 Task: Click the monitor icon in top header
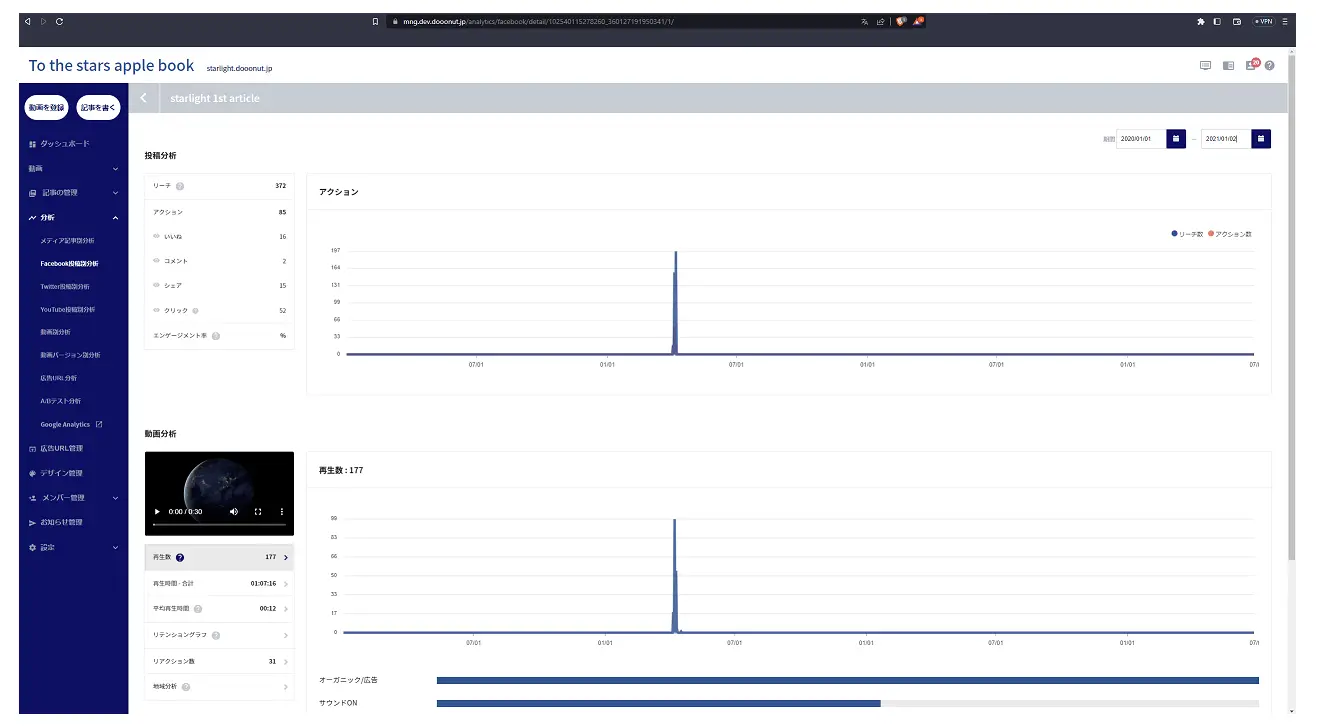(x=1205, y=66)
